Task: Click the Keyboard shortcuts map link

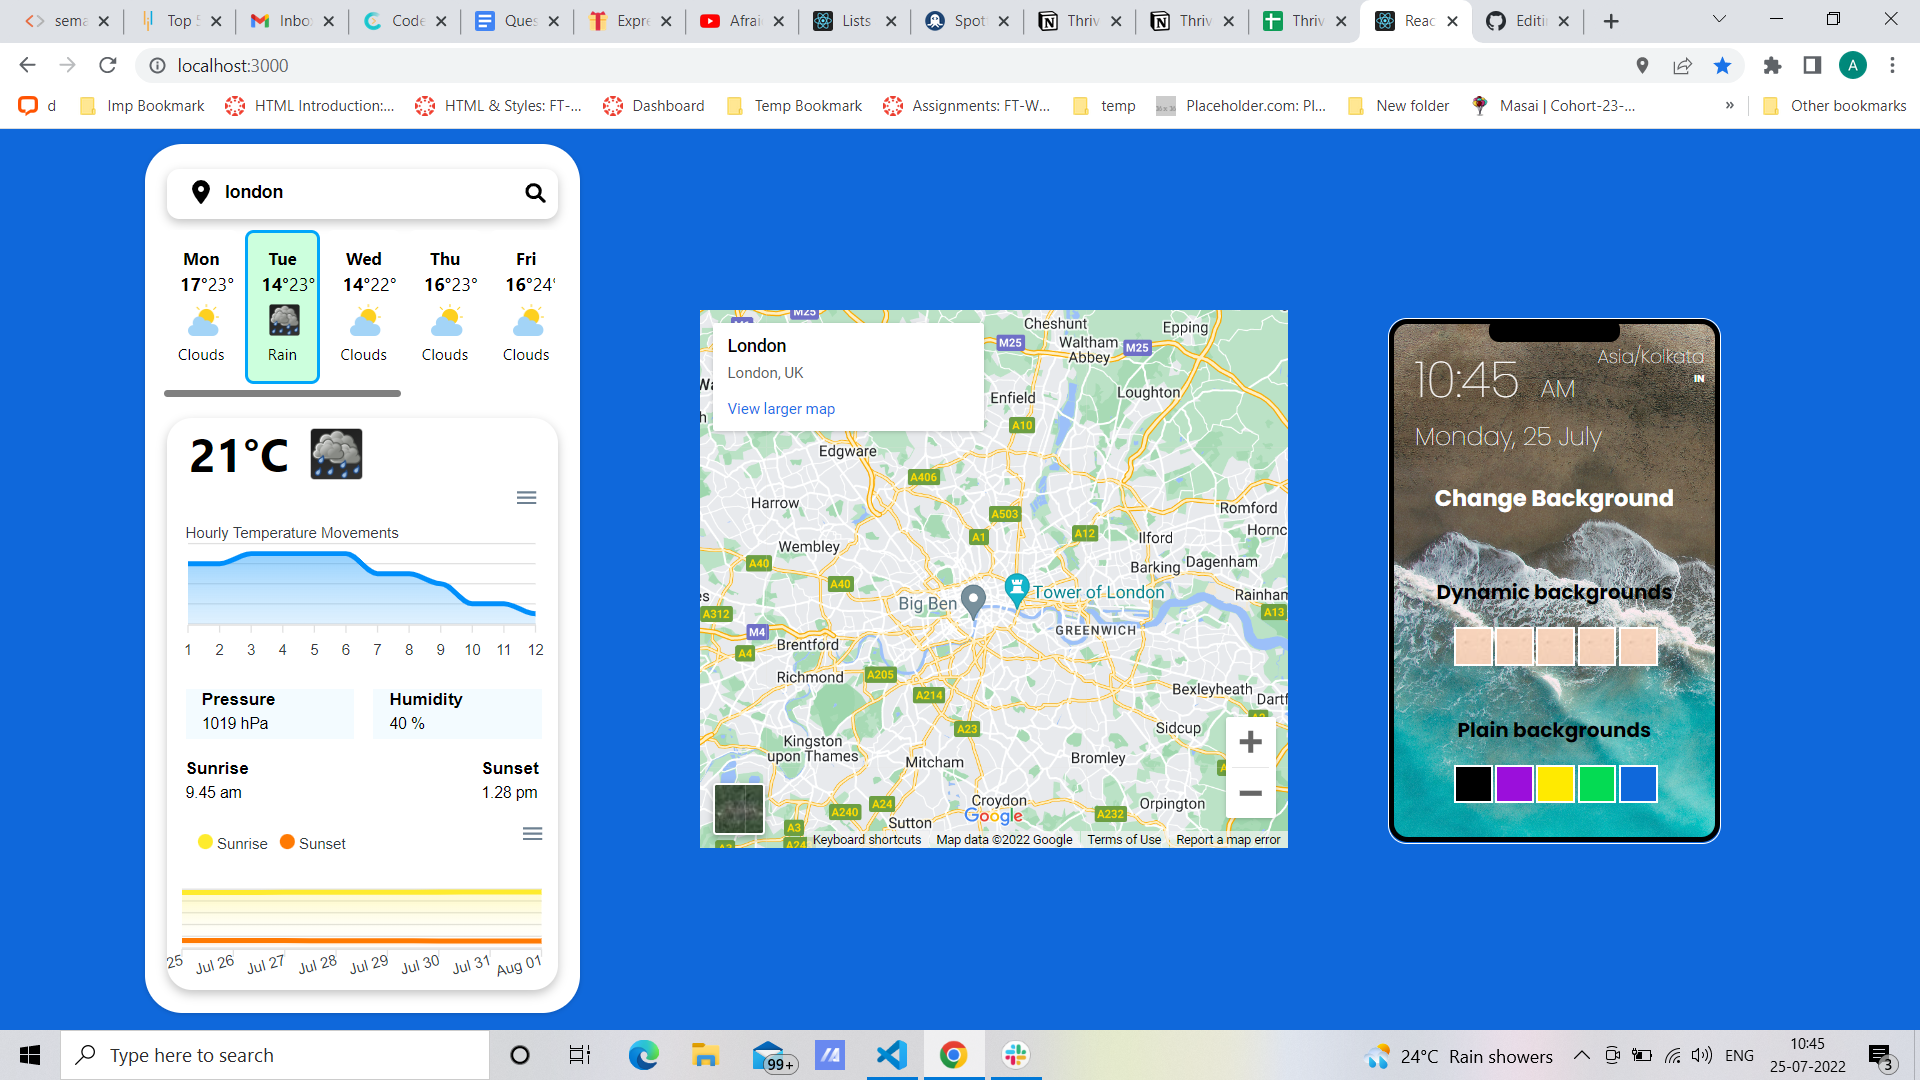Action: click(x=867, y=840)
